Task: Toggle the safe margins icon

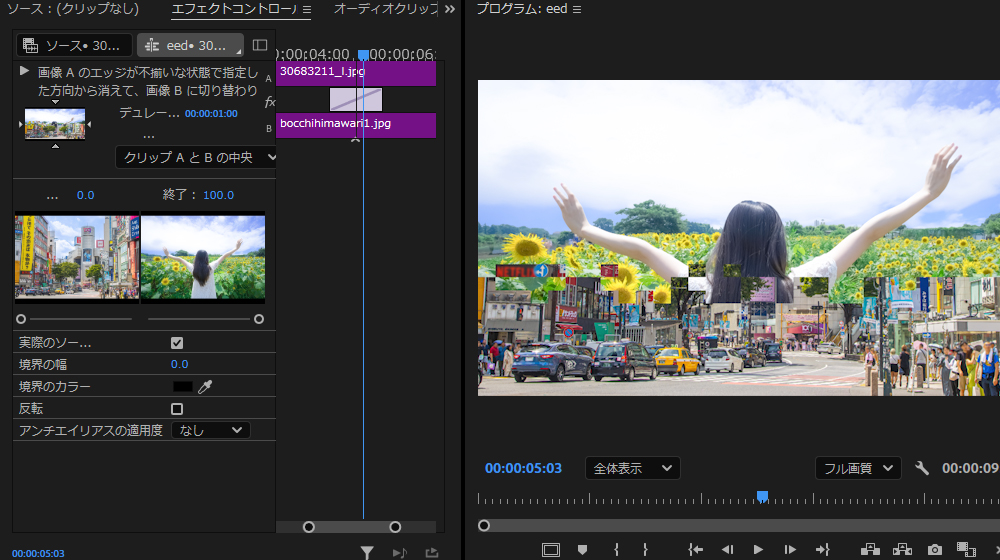Action: click(550, 550)
